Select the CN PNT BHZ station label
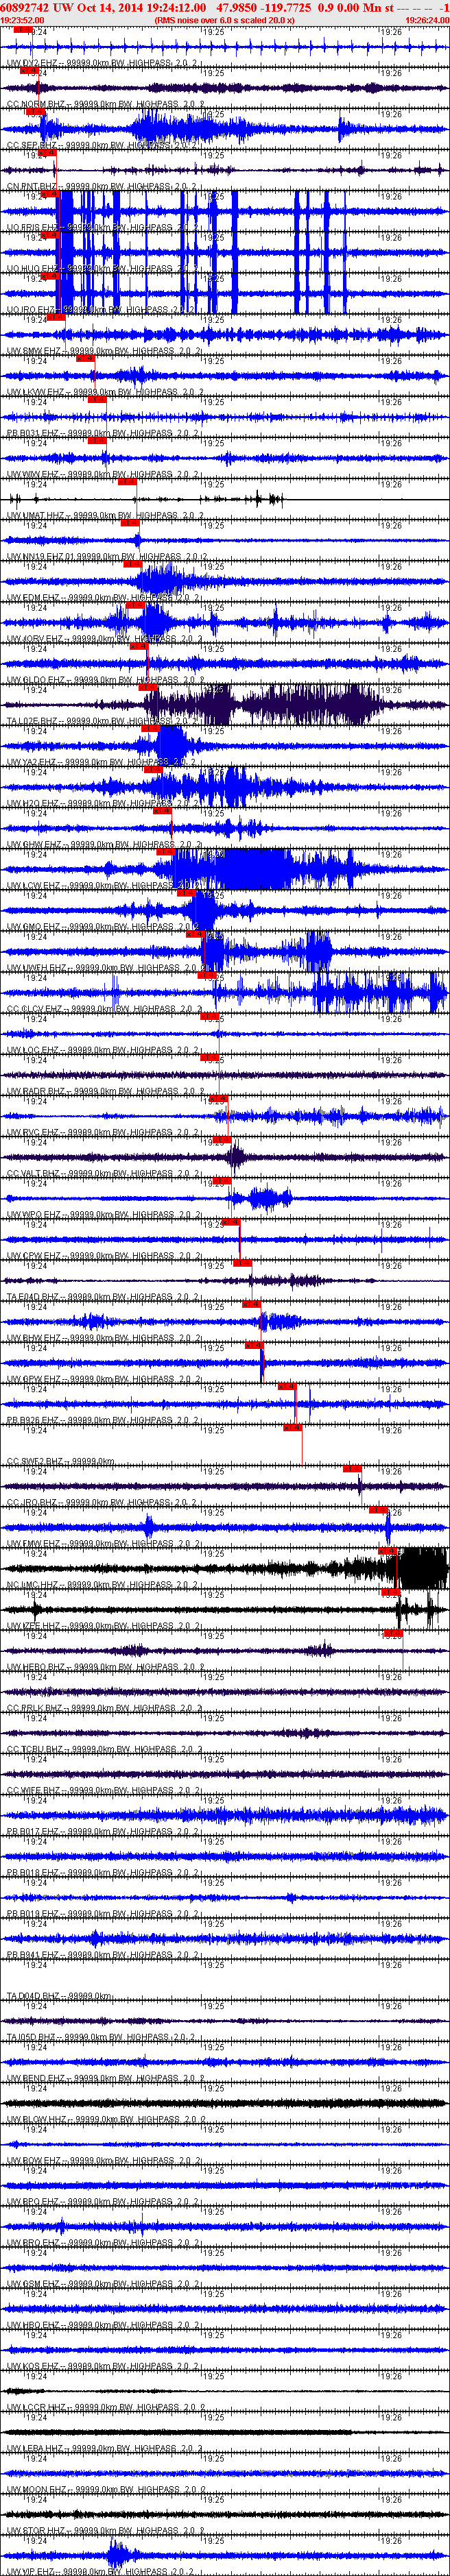The image size is (450, 2576). [x=104, y=186]
